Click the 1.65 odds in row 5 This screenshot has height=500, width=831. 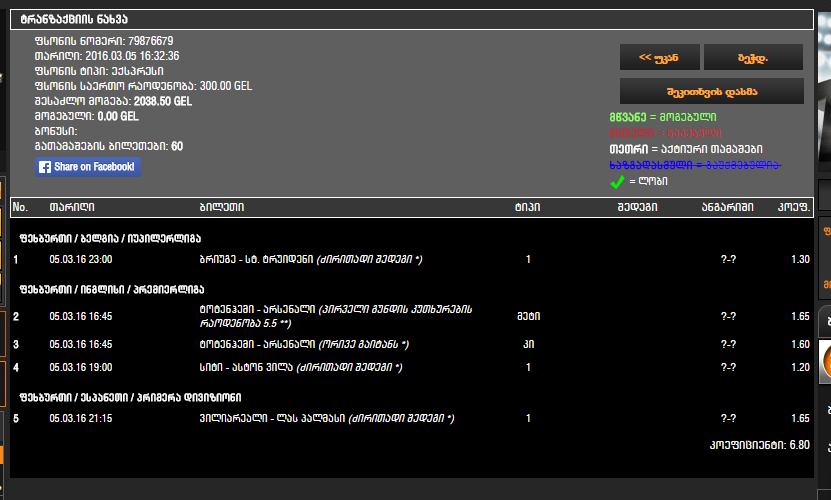800,418
